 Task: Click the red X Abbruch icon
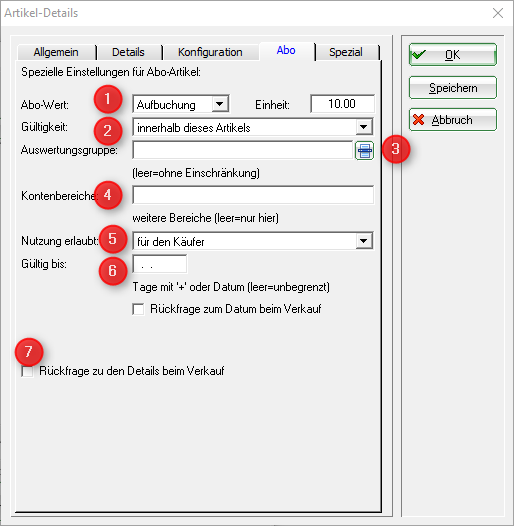pyautogui.click(x=418, y=120)
